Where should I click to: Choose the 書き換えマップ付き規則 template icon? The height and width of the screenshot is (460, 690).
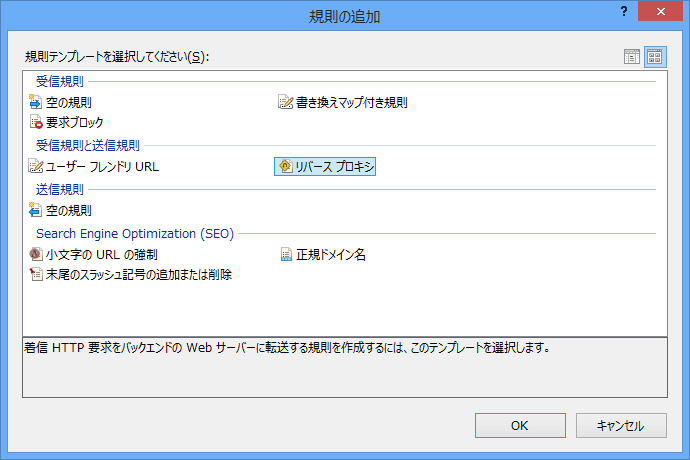pyautogui.click(x=285, y=102)
